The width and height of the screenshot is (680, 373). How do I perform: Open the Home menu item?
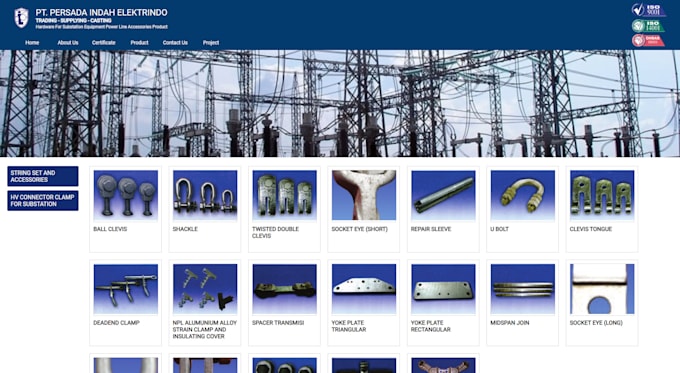coord(32,43)
